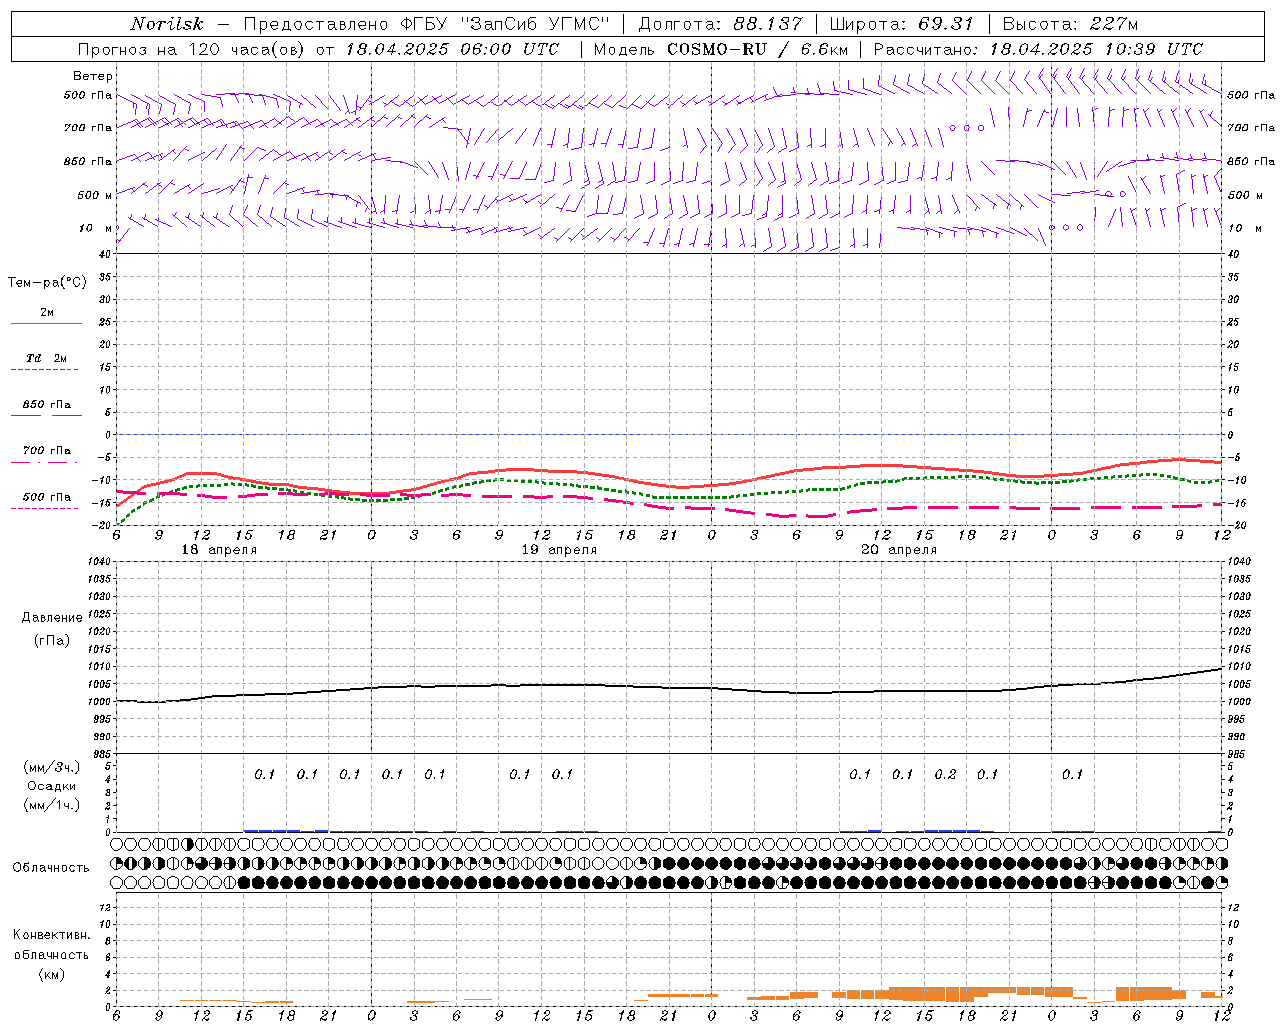Click the "Ветер" wind panel label
The height and width of the screenshot is (1024, 1280).
[93, 76]
